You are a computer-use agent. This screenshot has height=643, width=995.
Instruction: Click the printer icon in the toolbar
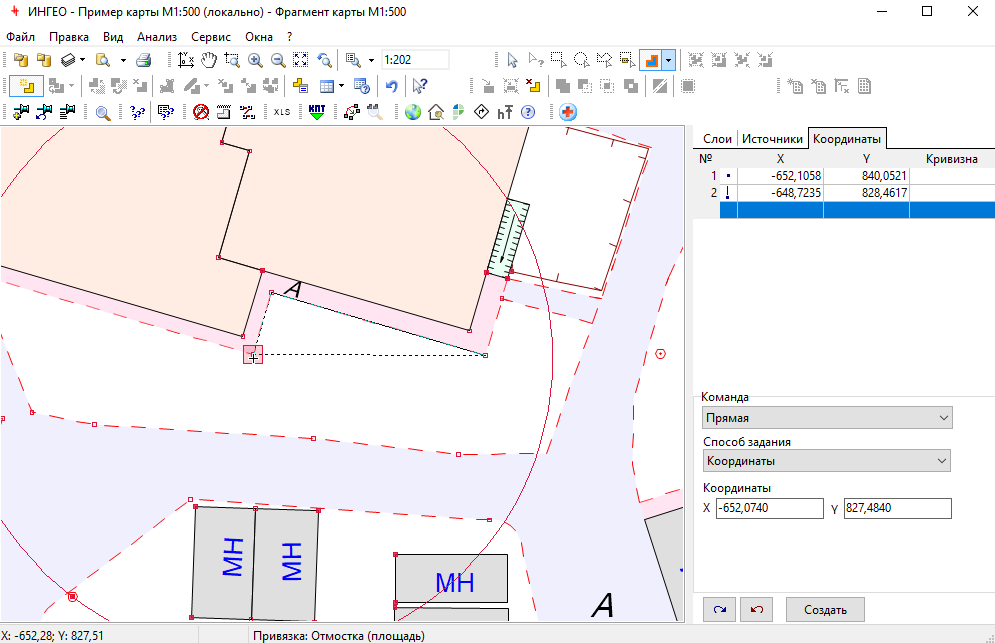143,60
